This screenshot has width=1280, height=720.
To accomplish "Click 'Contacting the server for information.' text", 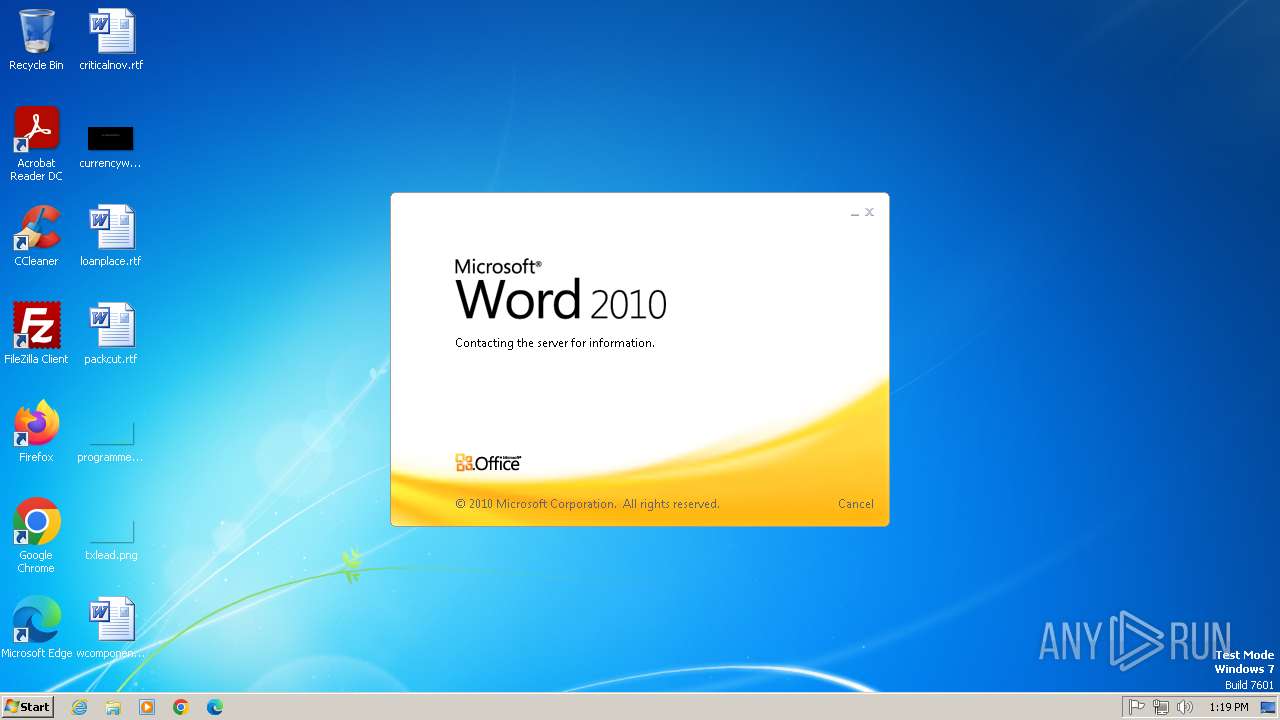I will (555, 343).
